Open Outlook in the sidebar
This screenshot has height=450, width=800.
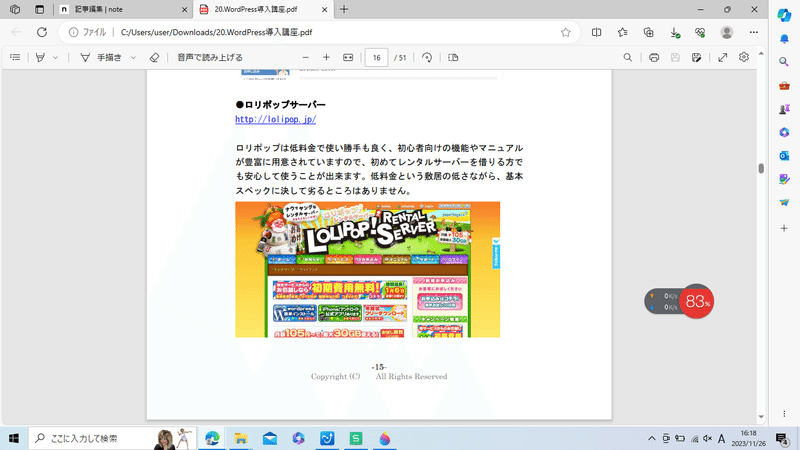tap(784, 156)
